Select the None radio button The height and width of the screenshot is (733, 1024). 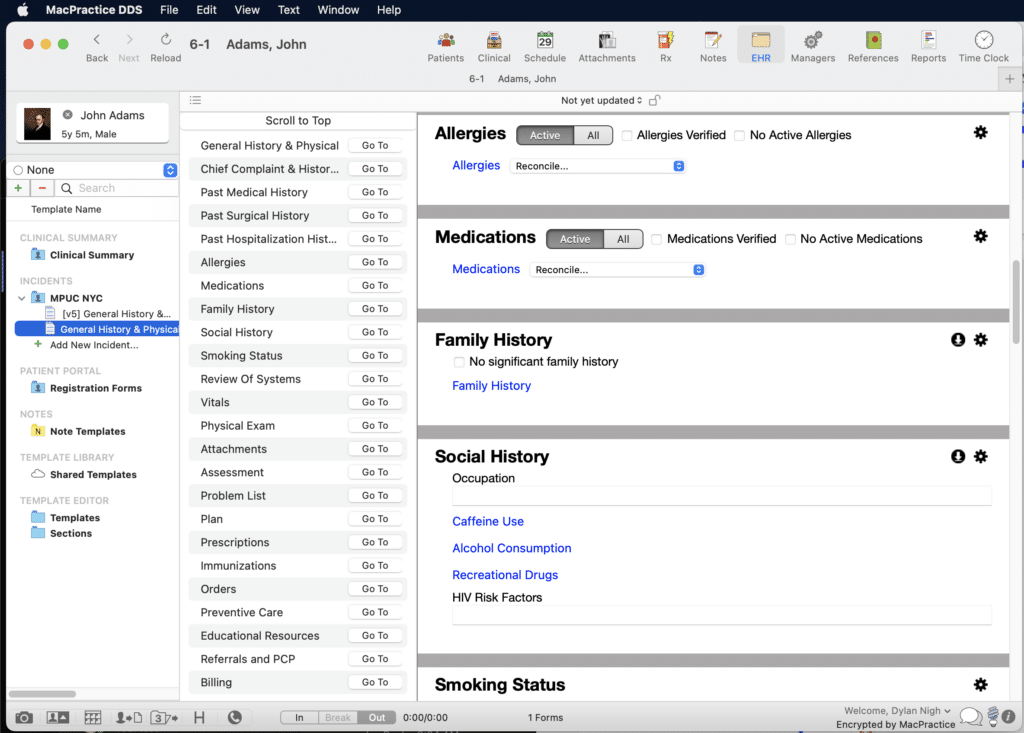(x=18, y=170)
